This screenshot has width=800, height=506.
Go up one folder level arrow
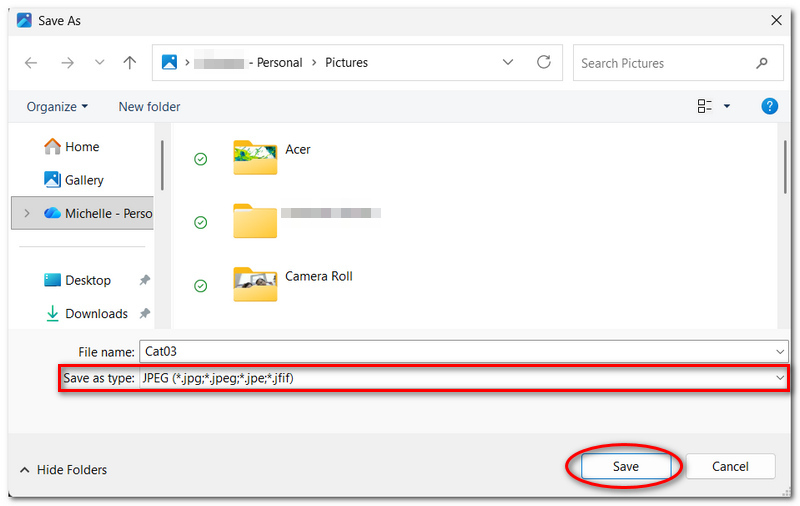pyautogui.click(x=130, y=63)
